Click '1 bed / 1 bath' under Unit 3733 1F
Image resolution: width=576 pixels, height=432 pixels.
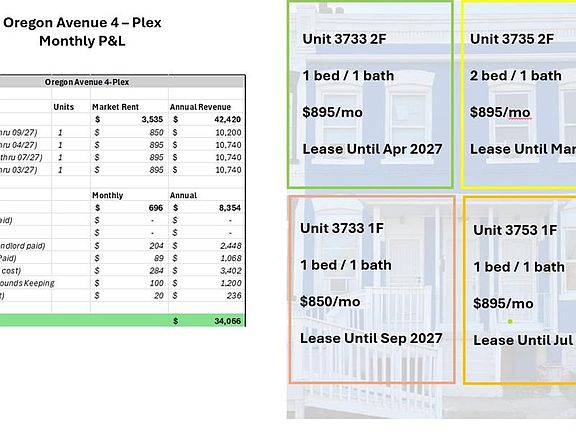346,265
